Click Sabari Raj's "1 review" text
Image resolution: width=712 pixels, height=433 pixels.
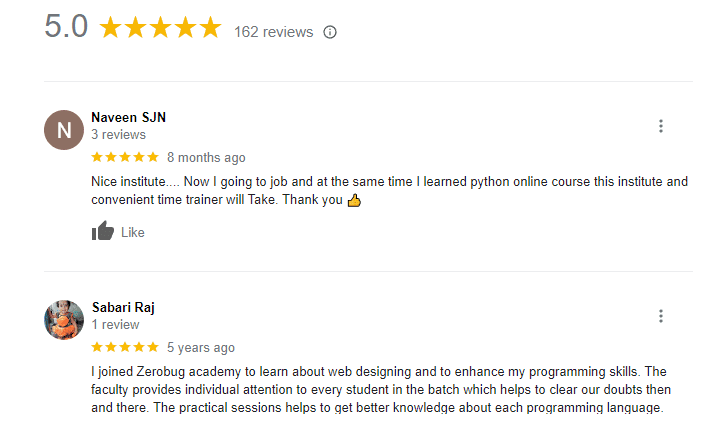click(x=115, y=324)
